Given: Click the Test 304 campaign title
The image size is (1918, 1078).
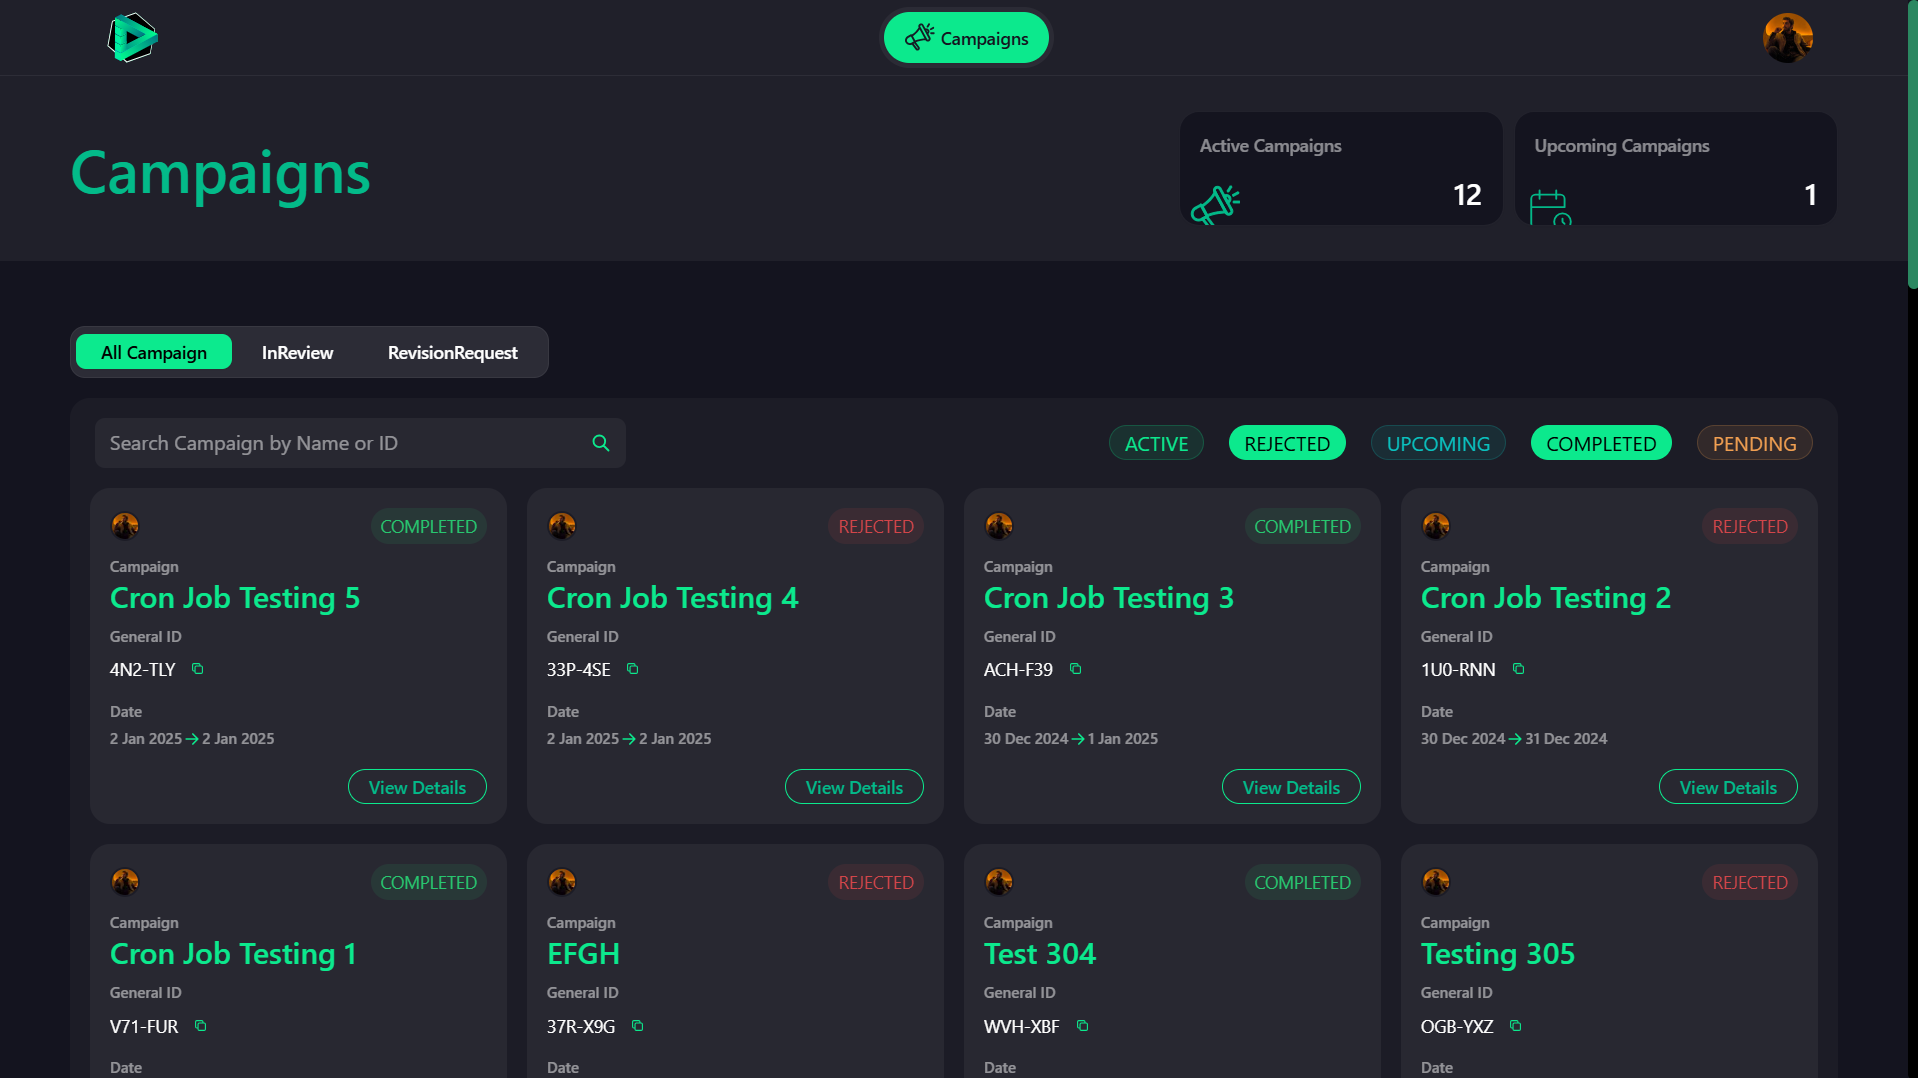Looking at the screenshot, I should 1040,954.
